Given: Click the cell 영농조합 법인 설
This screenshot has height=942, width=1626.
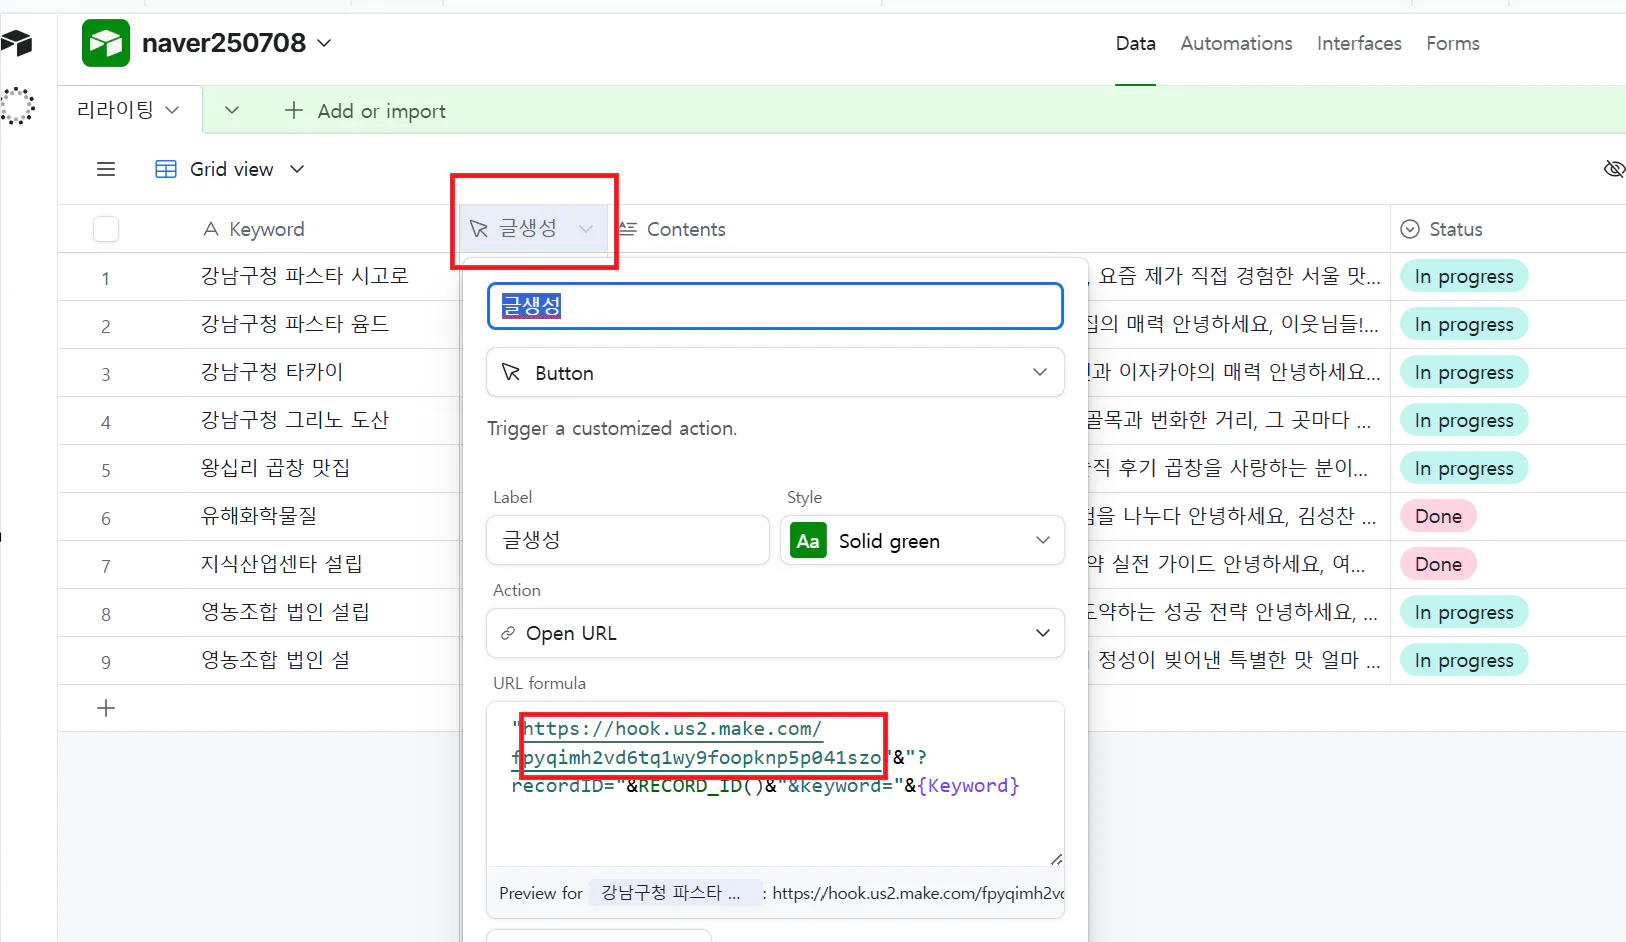Looking at the screenshot, I should click(x=275, y=660).
